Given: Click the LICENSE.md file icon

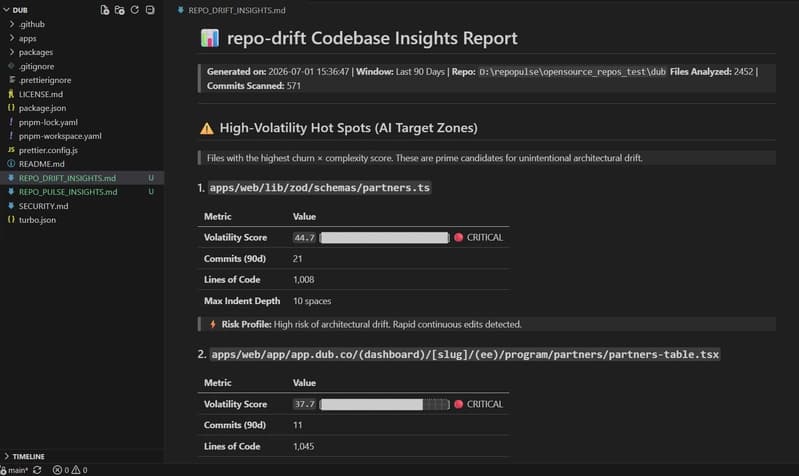Looking at the screenshot, I should coord(11,94).
